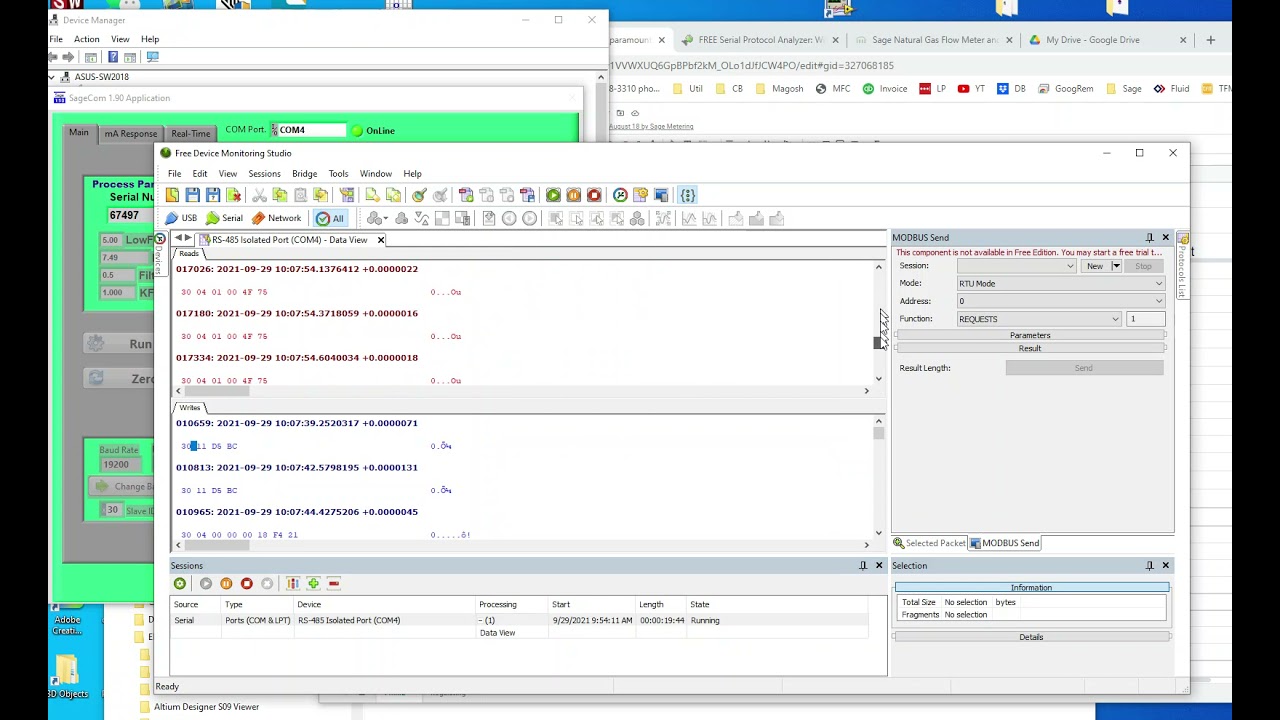The width and height of the screenshot is (1280, 720).
Task: Click the green add-session icon in Sessions panel
Action: (180, 584)
